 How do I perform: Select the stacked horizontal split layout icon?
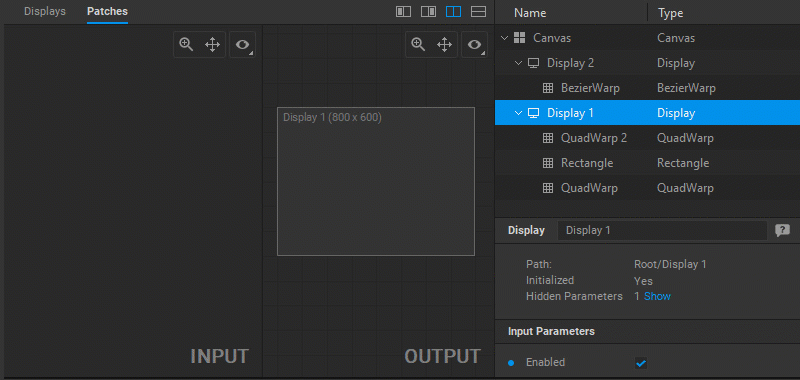point(478,12)
